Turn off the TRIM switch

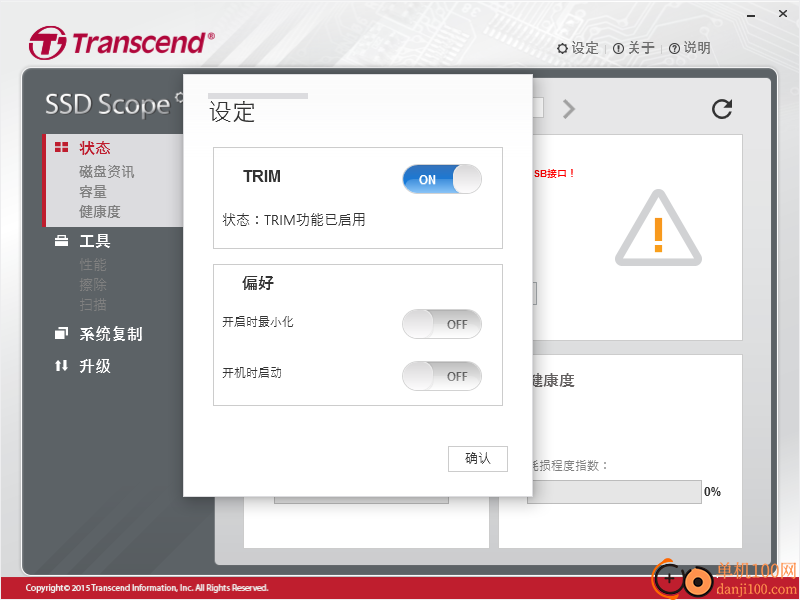[x=442, y=179]
